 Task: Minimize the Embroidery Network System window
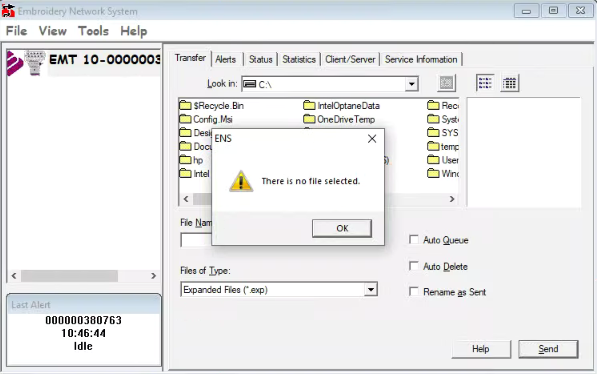(526, 11)
